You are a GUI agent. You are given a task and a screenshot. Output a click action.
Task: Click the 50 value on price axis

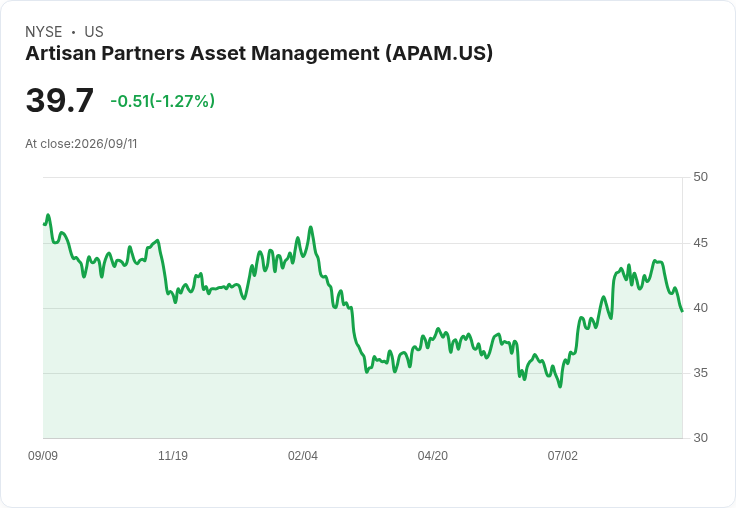[x=700, y=177]
